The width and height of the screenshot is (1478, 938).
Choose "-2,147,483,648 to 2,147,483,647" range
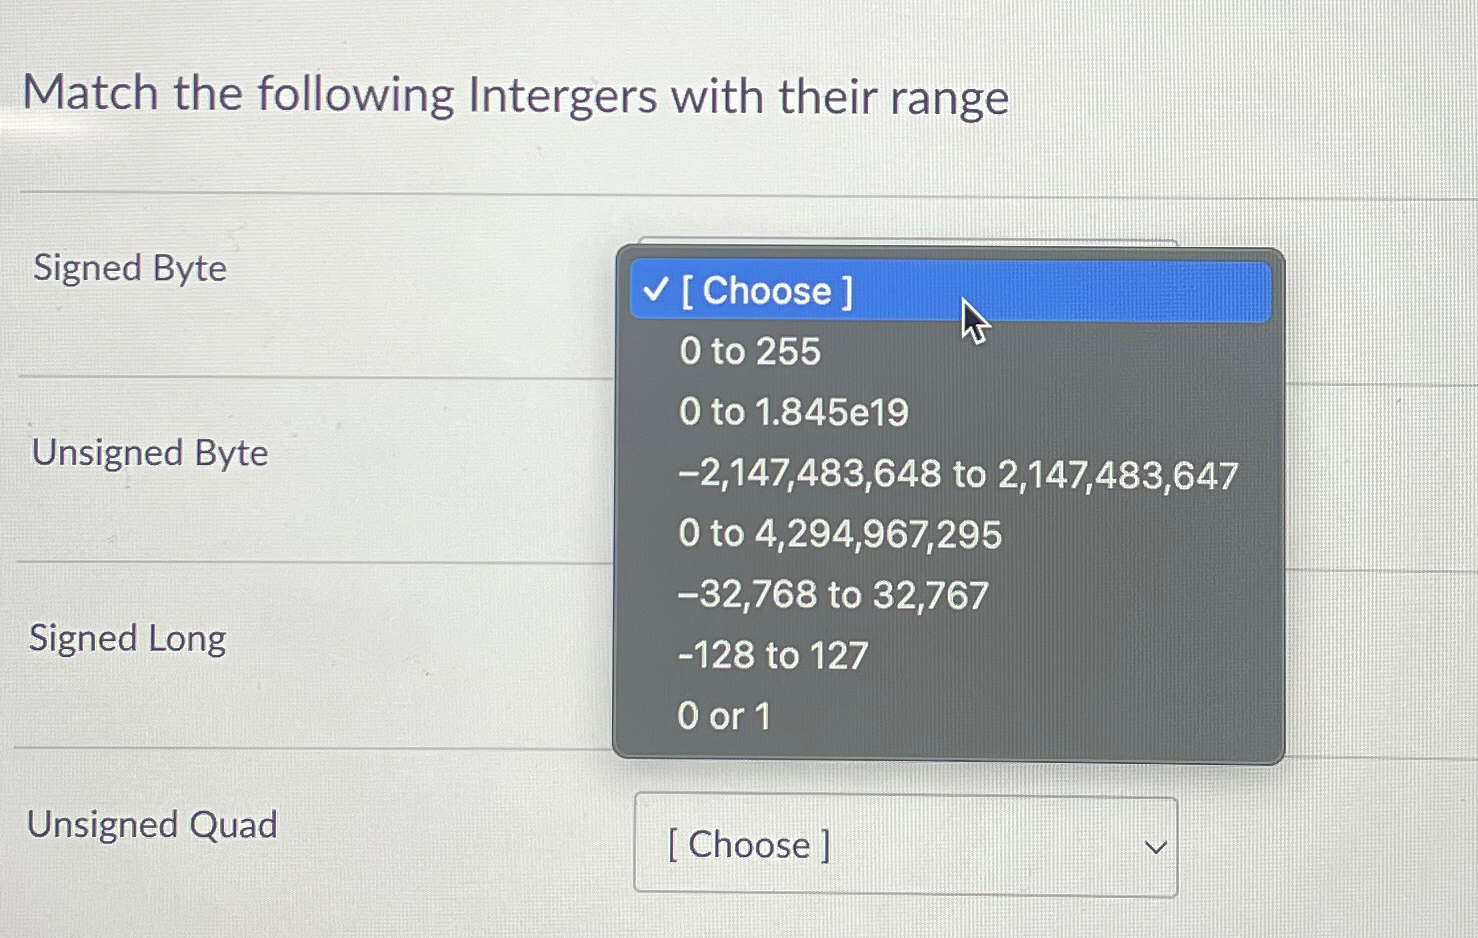(957, 474)
